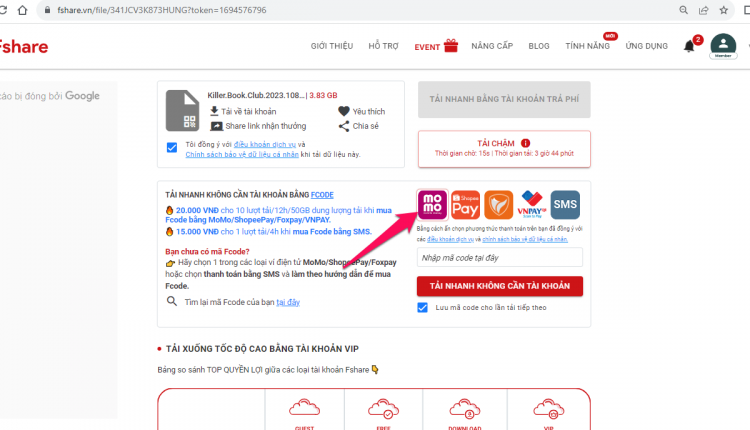The width and height of the screenshot is (750, 430).
Task: Toggle Lưu mã code cho lần tải tiếp theo
Action: point(422,307)
